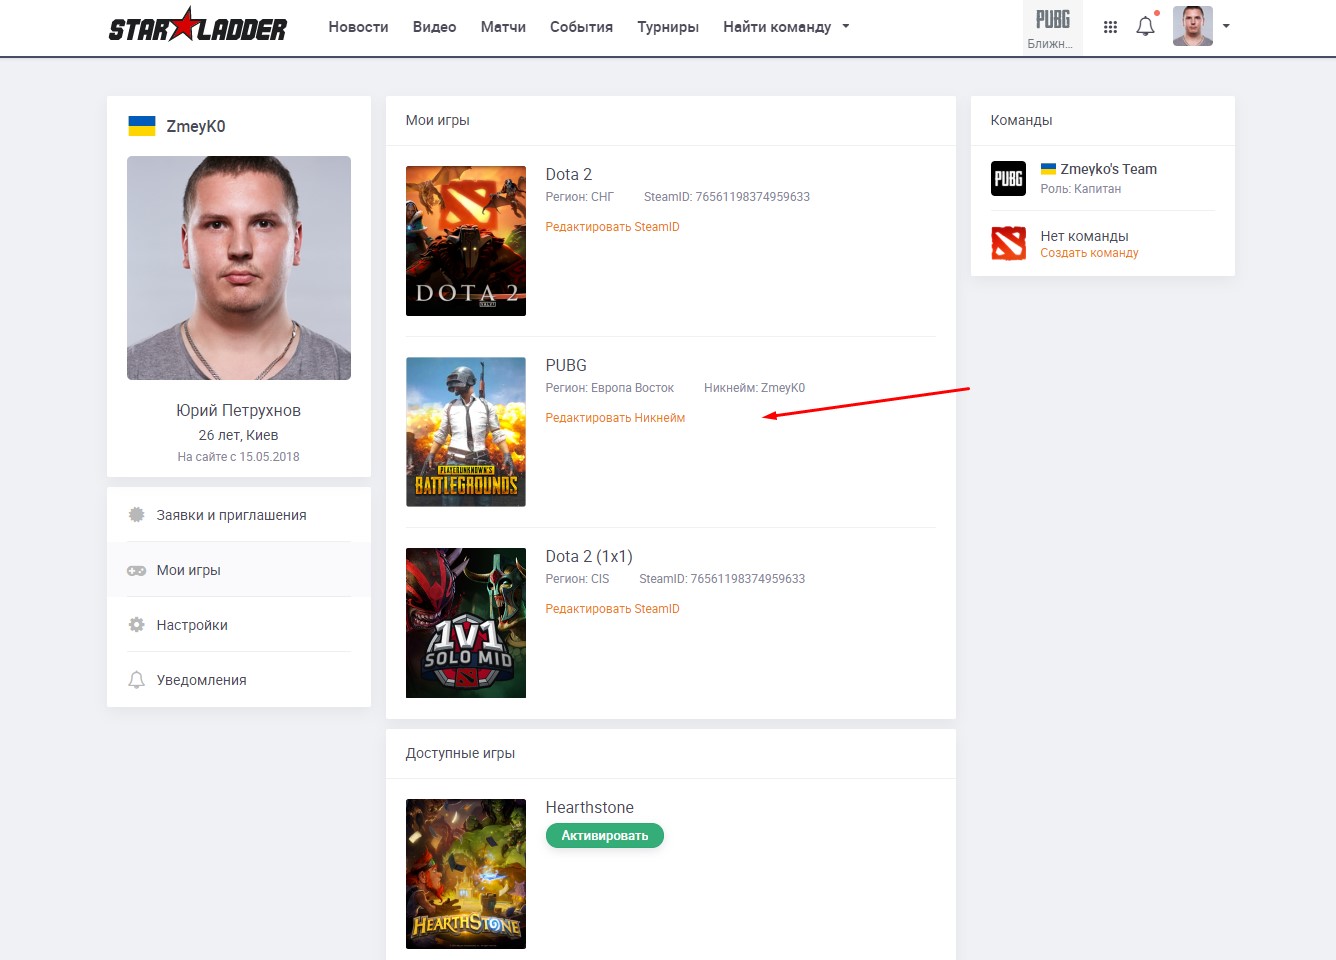Click the На сайте с 15.05.2018 text
The height and width of the screenshot is (960, 1336).
(x=238, y=457)
